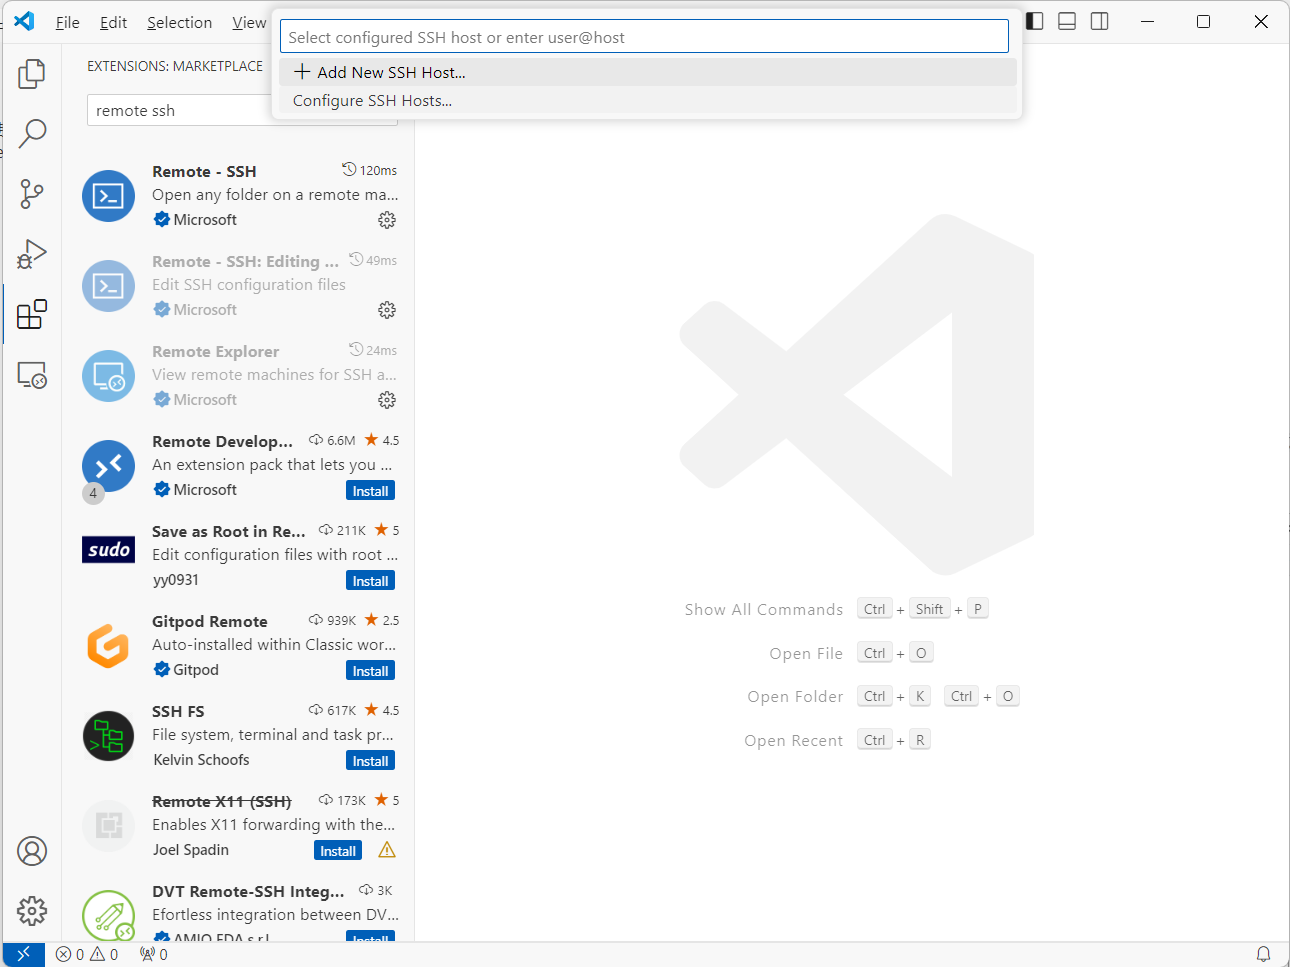Click the VS Code logo icon
Image resolution: width=1290 pixels, height=967 pixels.
click(x=24, y=21)
